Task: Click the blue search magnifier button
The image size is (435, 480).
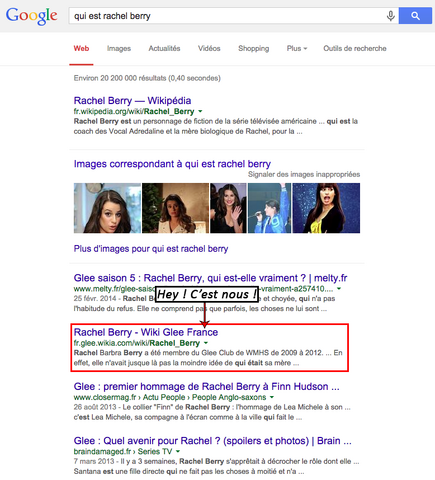Action: 415,16
